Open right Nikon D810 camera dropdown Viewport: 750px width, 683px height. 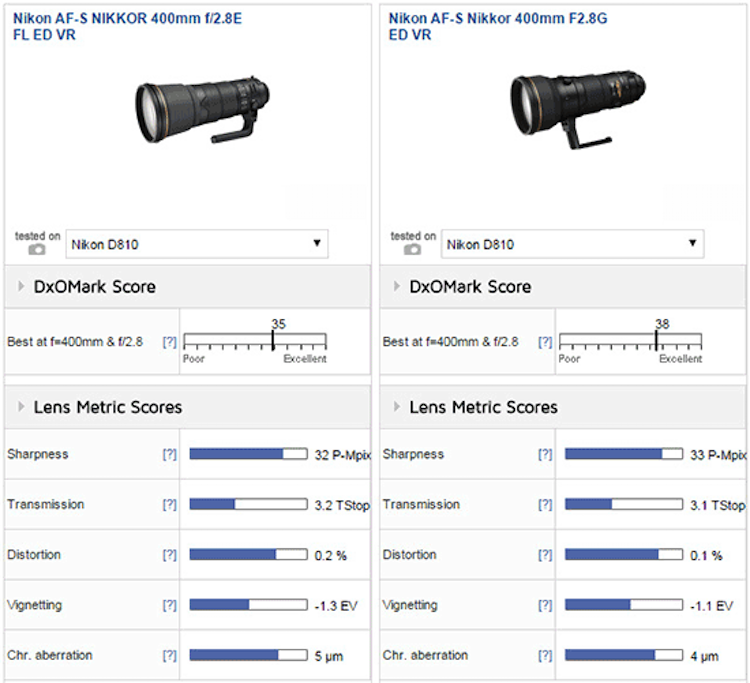coord(572,244)
